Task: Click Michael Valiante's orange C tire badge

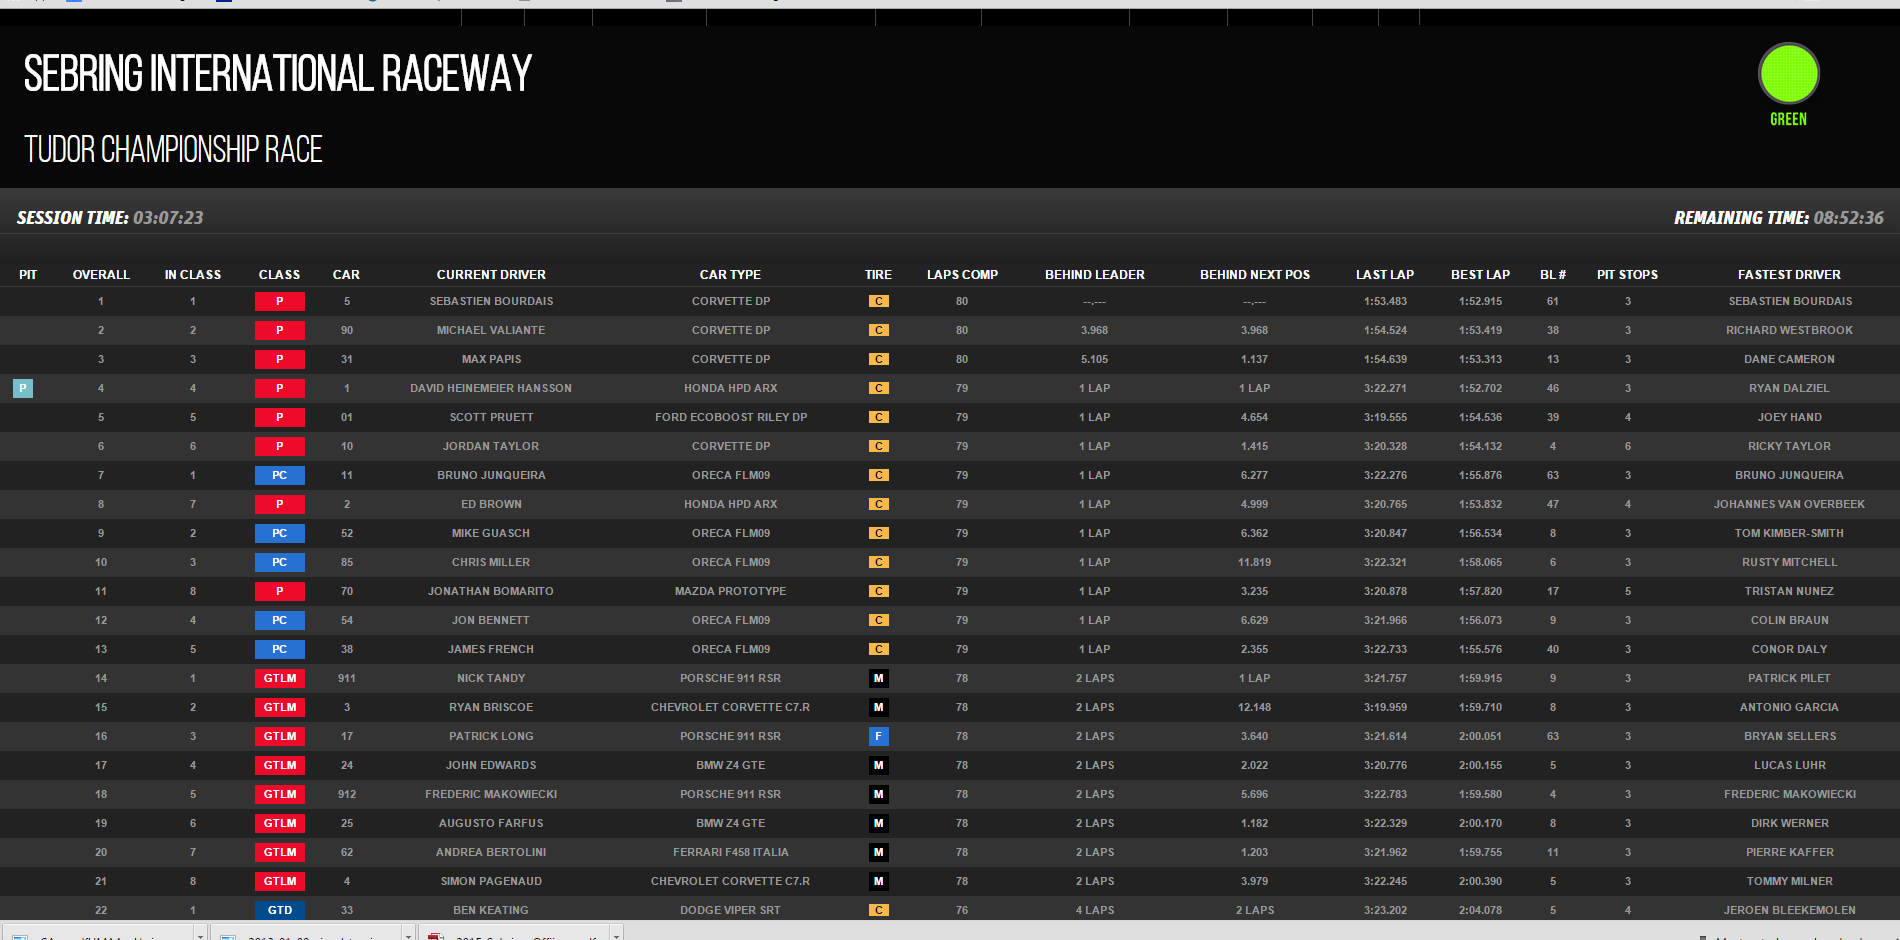Action: pyautogui.click(x=878, y=330)
